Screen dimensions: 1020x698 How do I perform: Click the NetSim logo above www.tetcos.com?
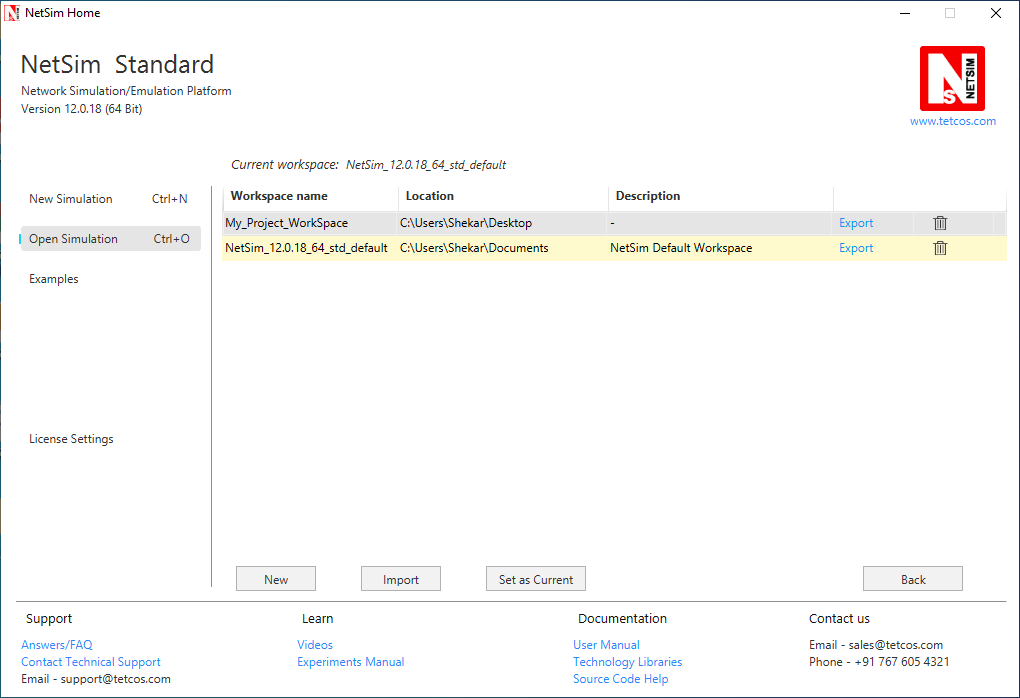pyautogui.click(x=951, y=78)
